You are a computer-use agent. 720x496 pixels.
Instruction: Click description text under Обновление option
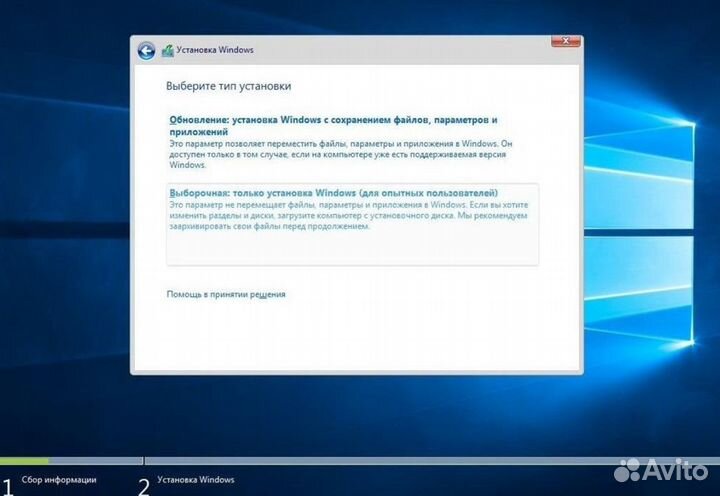tap(341, 154)
